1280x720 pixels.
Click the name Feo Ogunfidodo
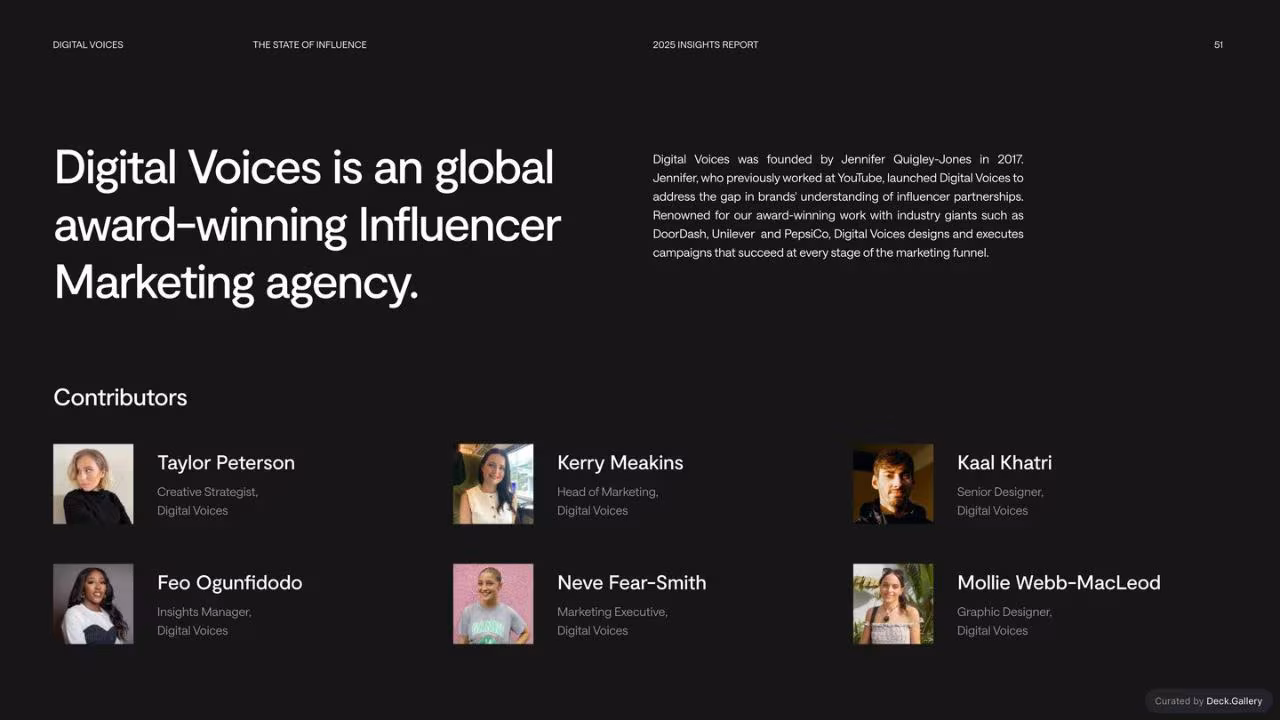[x=229, y=583]
